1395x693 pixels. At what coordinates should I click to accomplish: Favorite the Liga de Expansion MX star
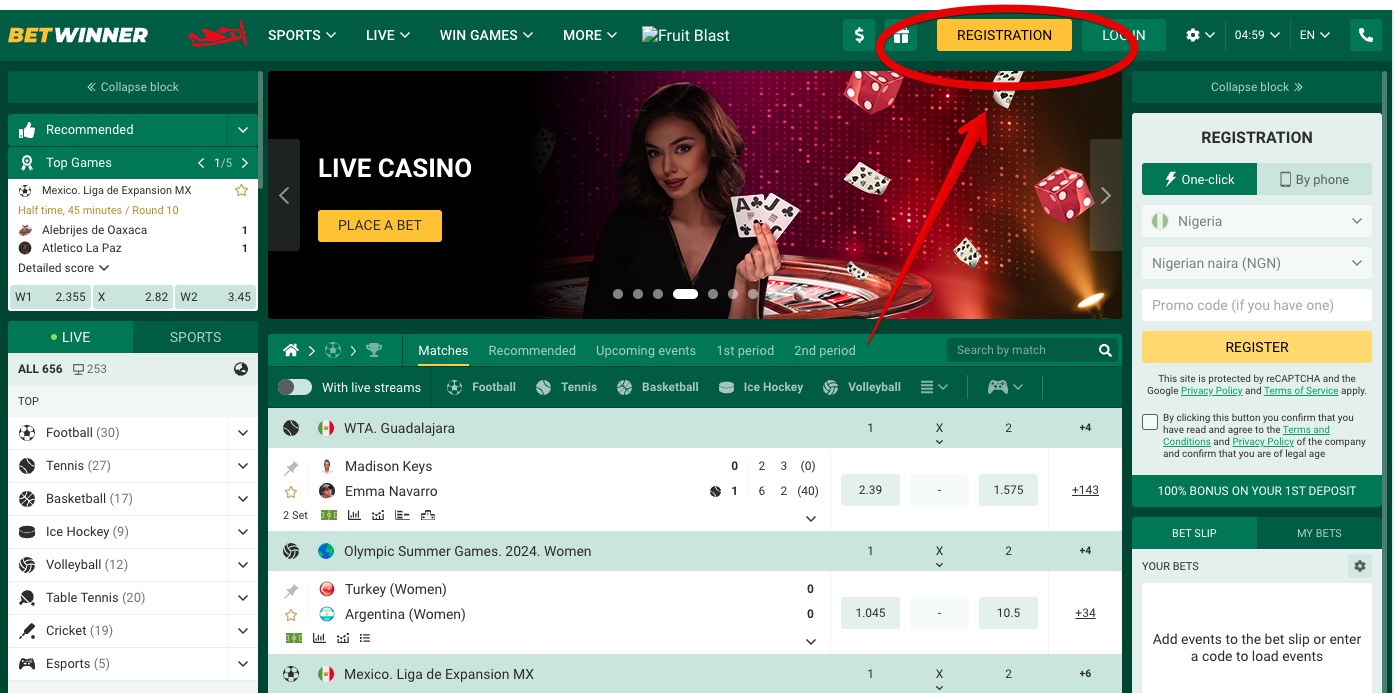(241, 190)
